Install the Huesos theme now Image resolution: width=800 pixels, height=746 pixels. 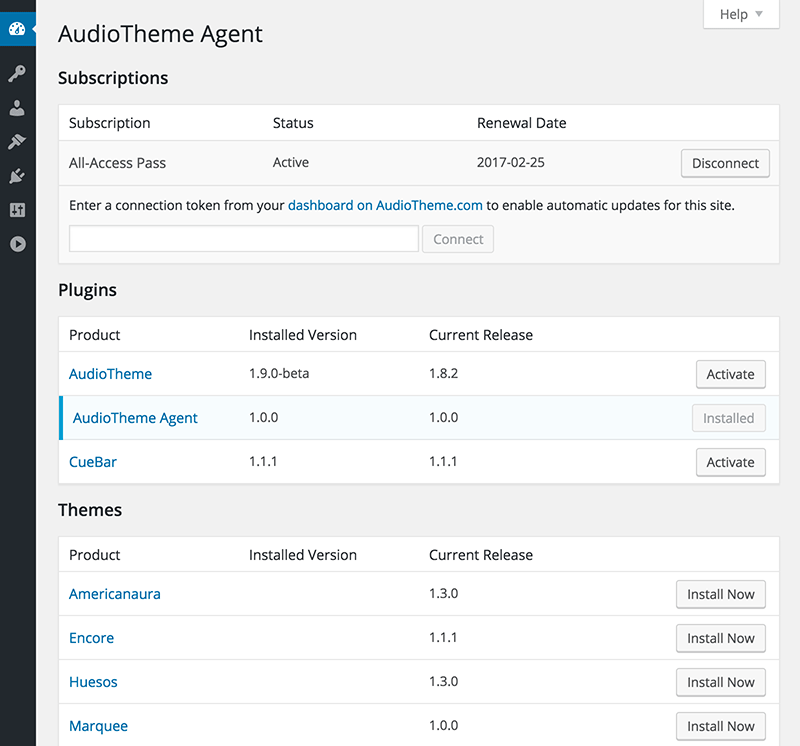720,682
